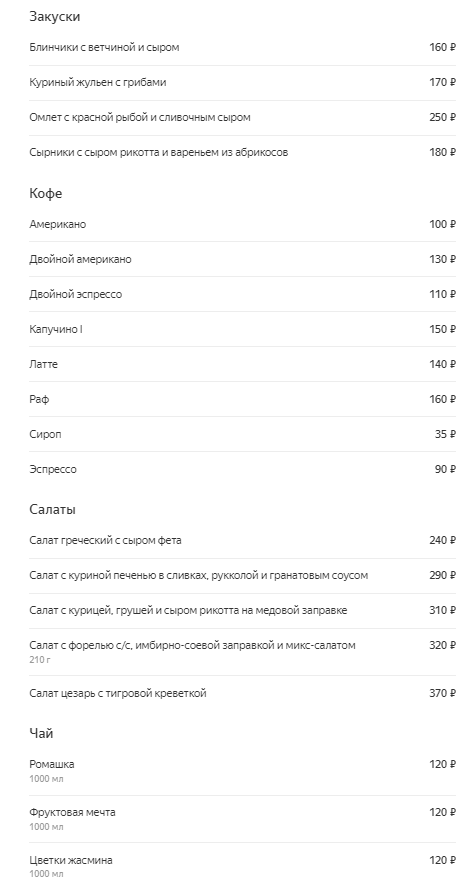Select the Блинчики с ветчиной и сыром item
Image resolution: width=475 pixels, height=879 pixels.
tap(242, 48)
